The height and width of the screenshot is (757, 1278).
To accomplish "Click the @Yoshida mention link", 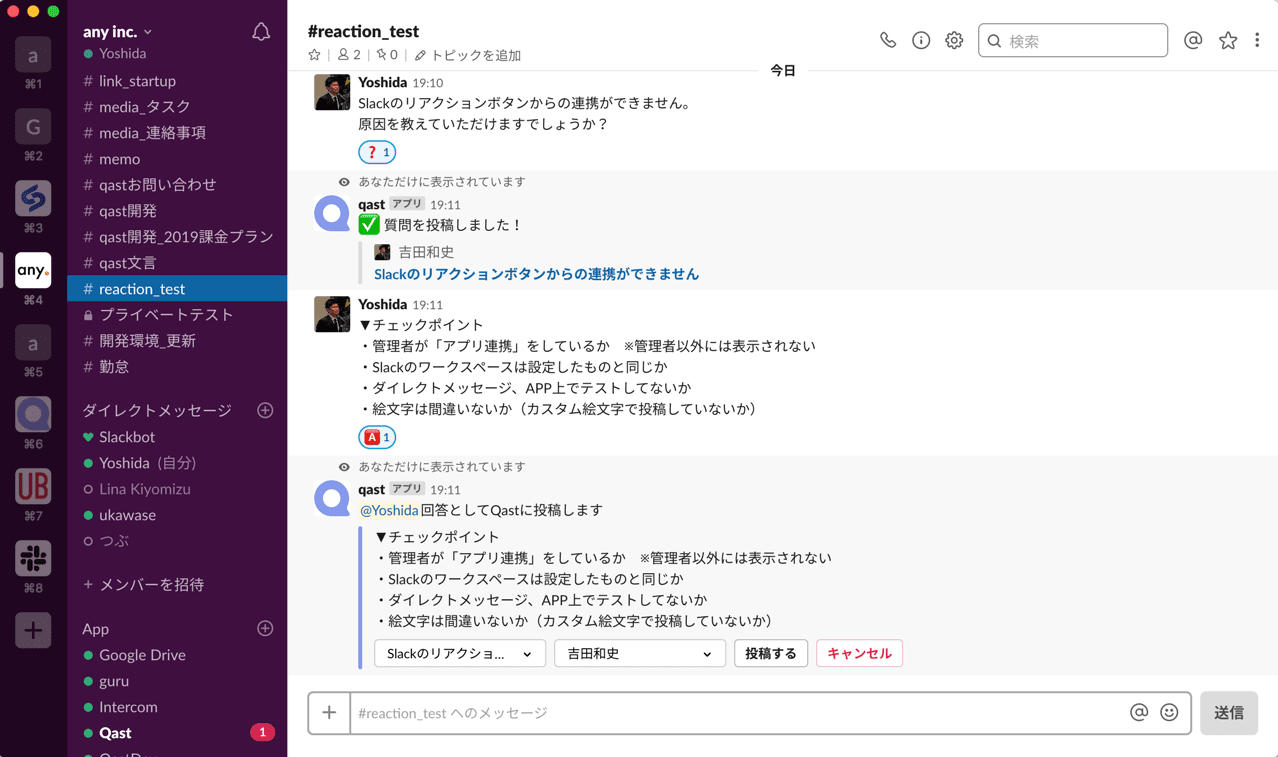I will coord(388,510).
